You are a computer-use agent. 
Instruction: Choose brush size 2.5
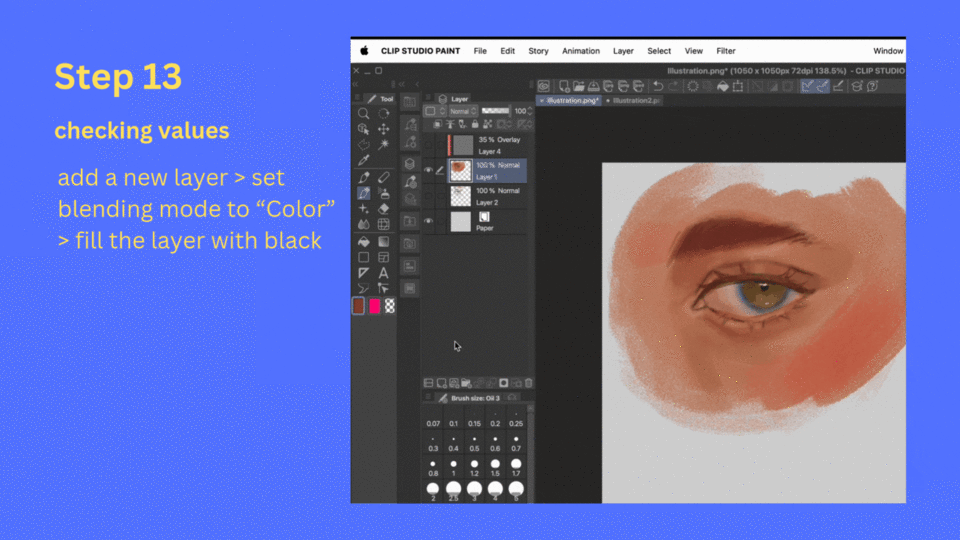click(454, 492)
